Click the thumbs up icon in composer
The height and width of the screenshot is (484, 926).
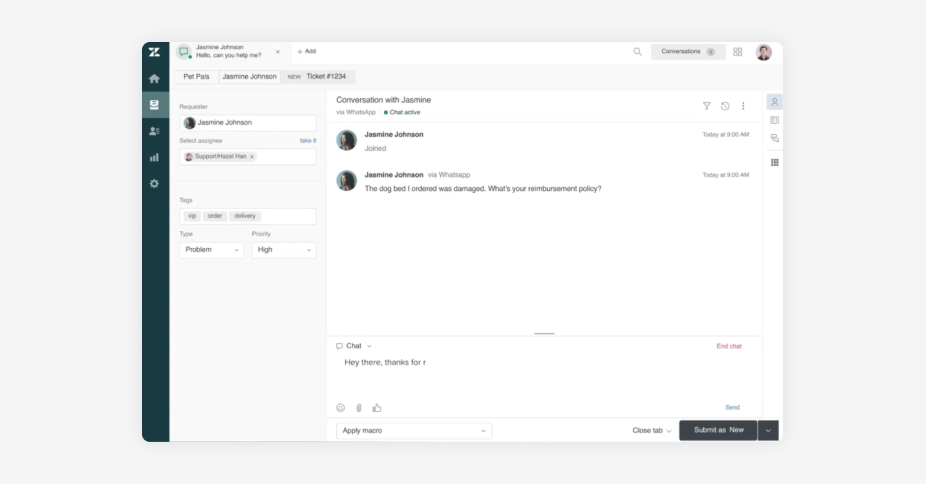click(377, 408)
